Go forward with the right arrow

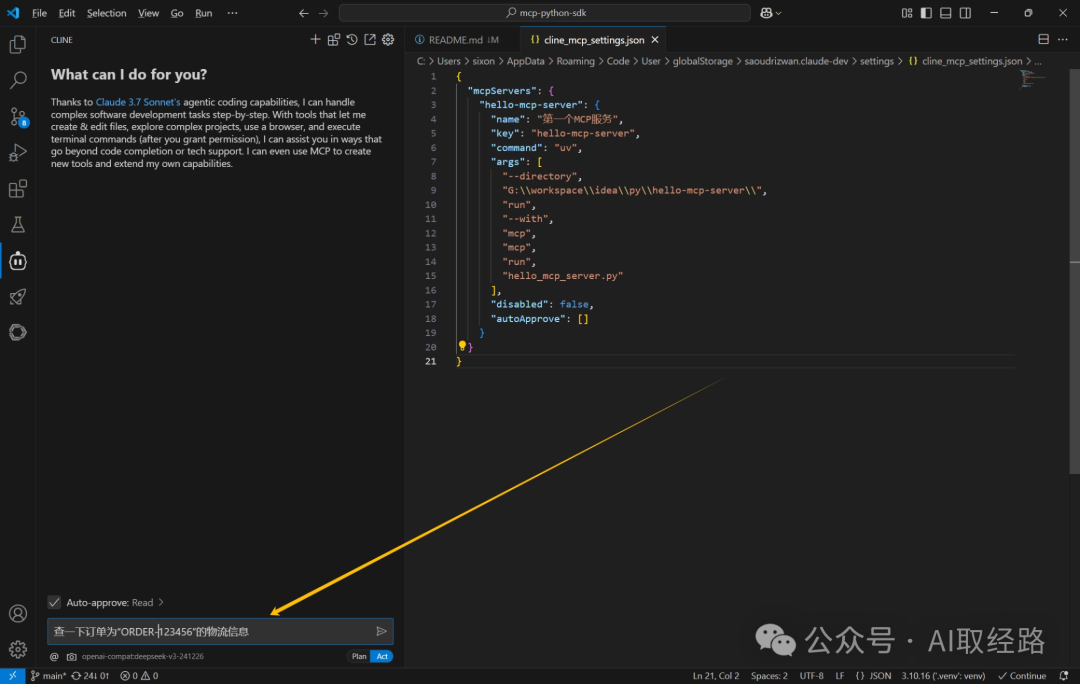pos(324,13)
